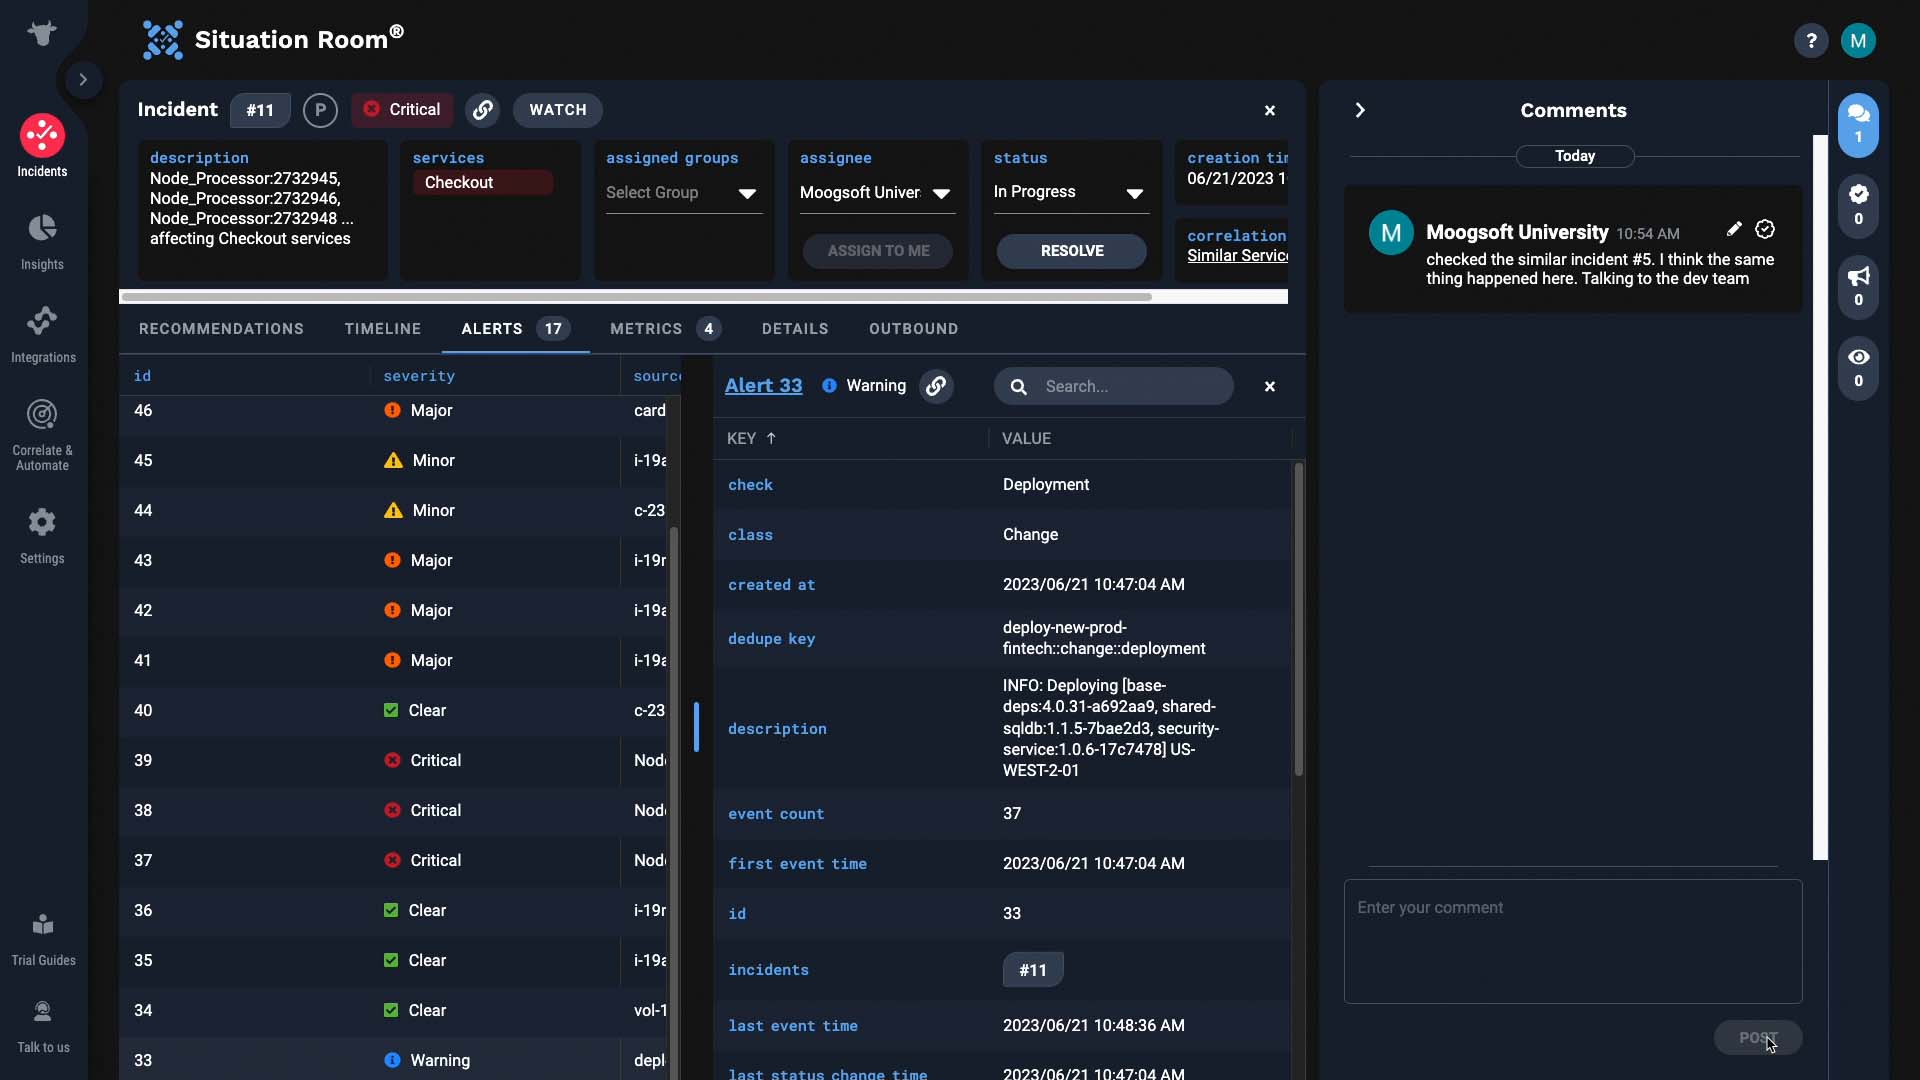The width and height of the screenshot is (1920, 1080).
Task: Sort alert details by KEY column
Action: click(x=751, y=439)
